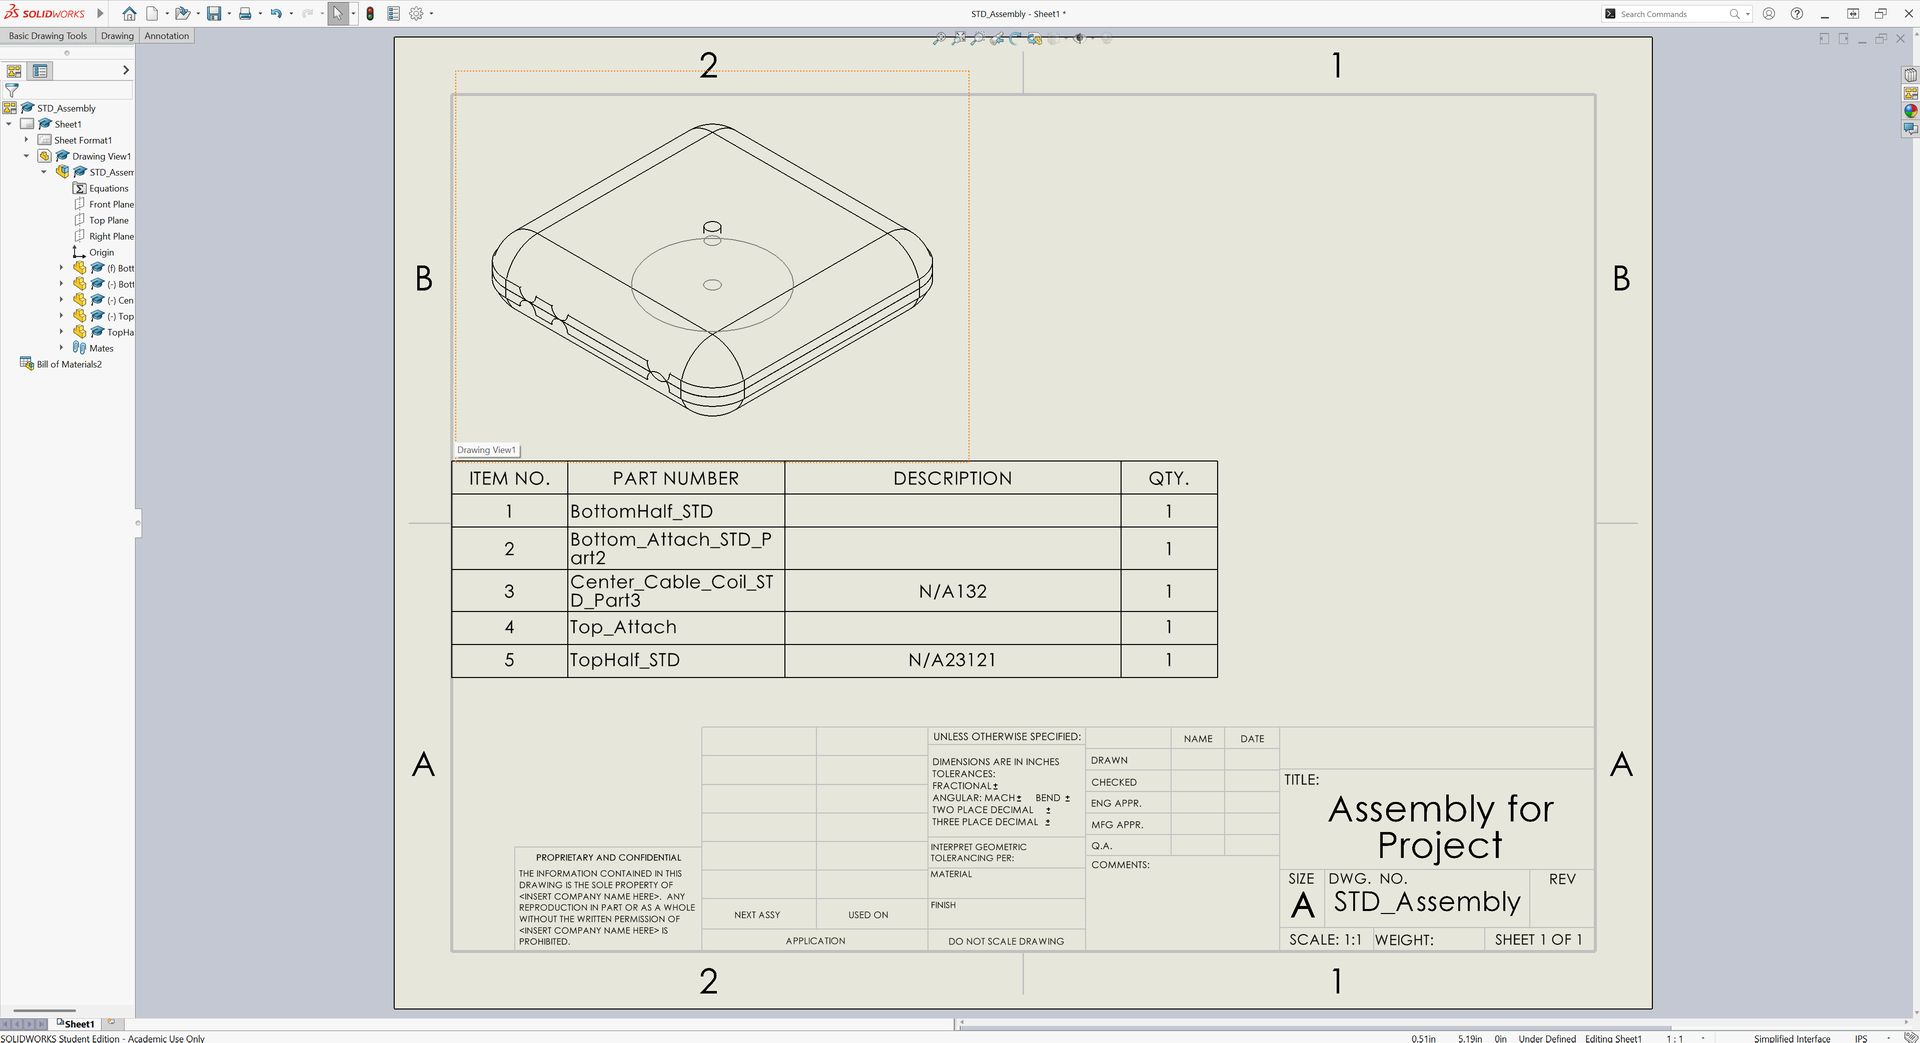Screen dimensions: 1920x1043
Task: Click the BOM cell BottomHalf_STD
Action: point(676,511)
